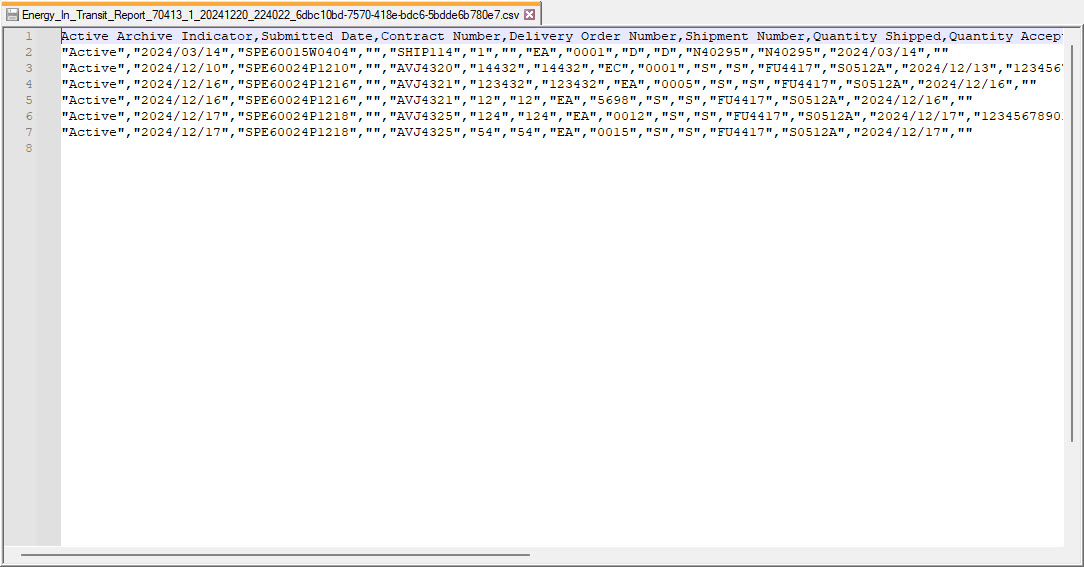Image resolution: width=1084 pixels, height=567 pixels.
Task: Click "Quantity Shipped" in the header line
Action: click(877, 36)
